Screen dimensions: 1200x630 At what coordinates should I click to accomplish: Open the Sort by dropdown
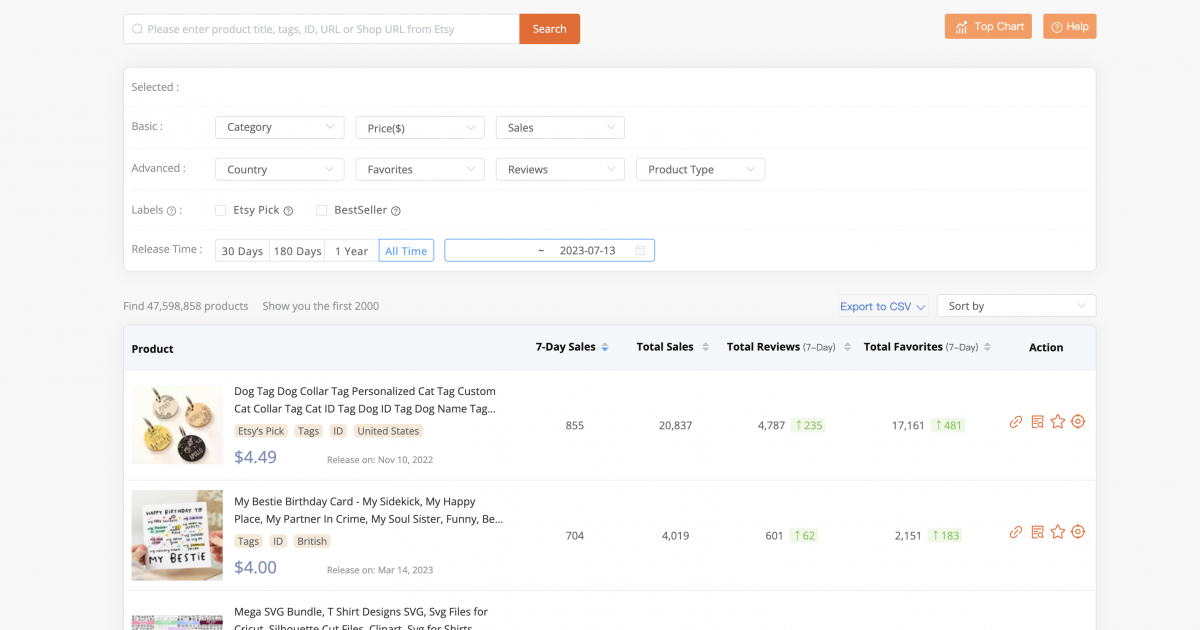coord(1016,305)
